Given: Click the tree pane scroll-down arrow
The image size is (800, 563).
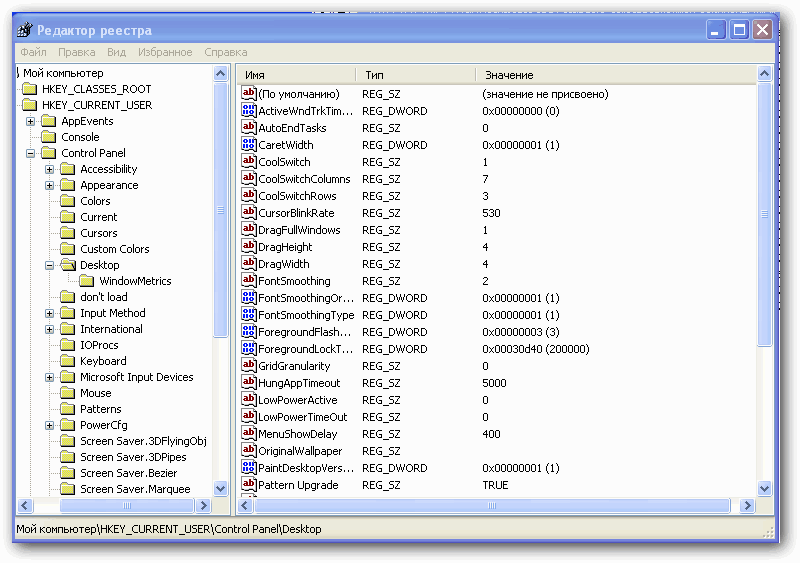Looking at the screenshot, I should (x=220, y=488).
